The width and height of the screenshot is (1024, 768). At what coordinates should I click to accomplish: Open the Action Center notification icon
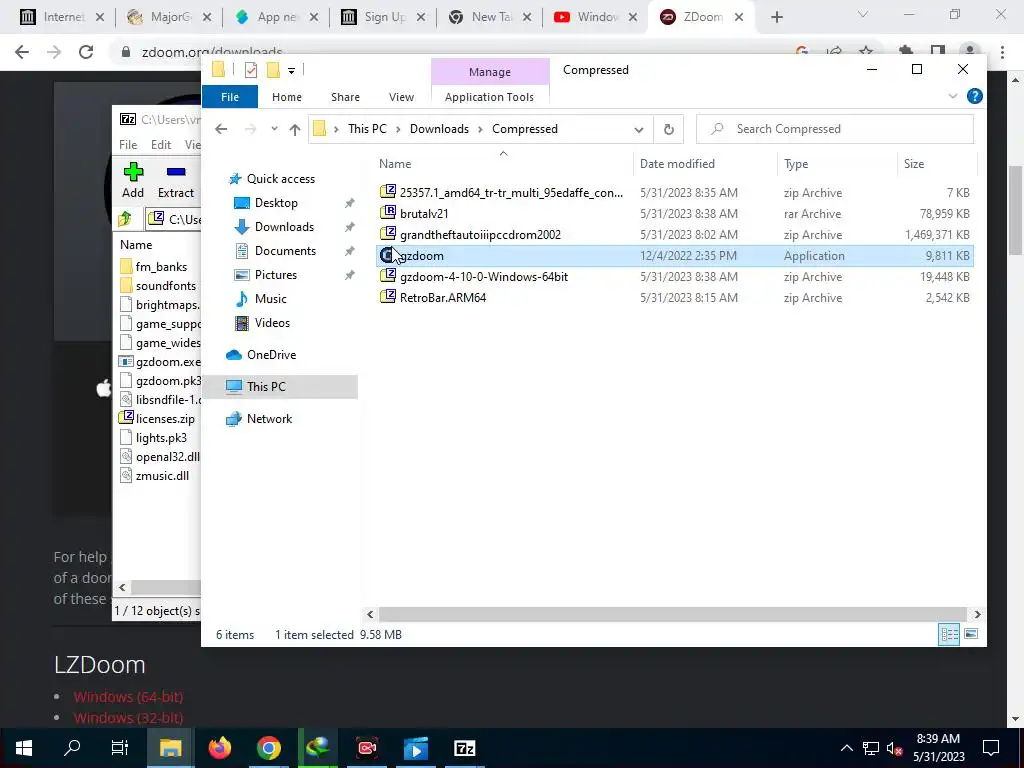pos(991,748)
